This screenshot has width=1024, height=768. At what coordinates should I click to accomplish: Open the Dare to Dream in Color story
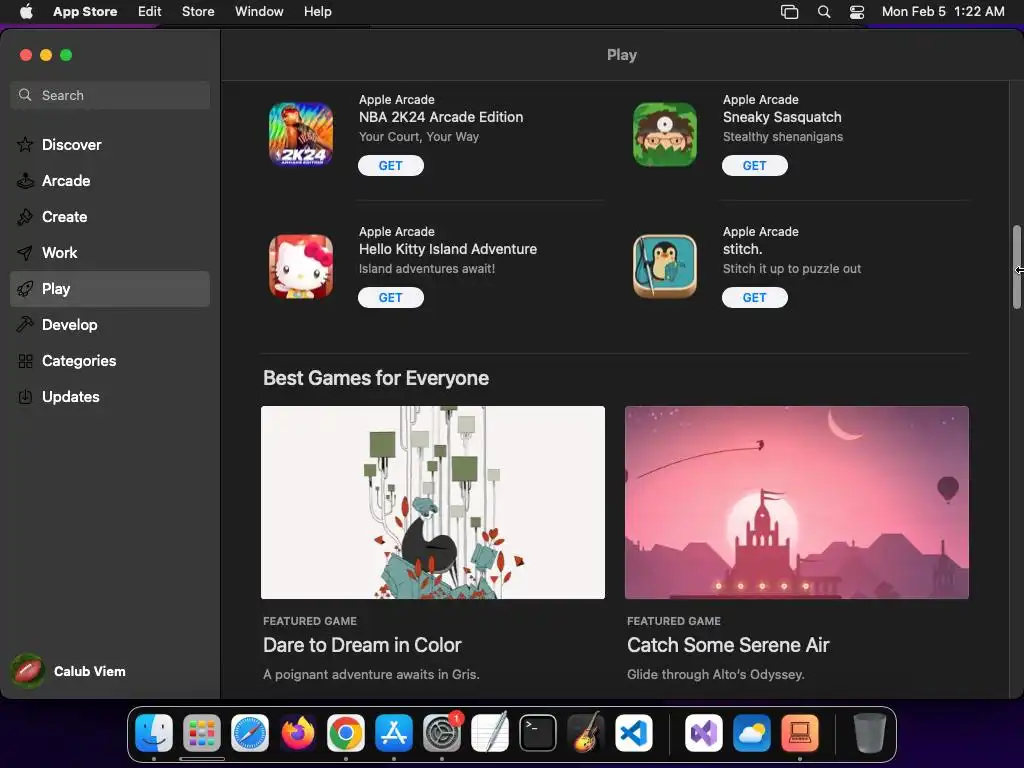pyautogui.click(x=362, y=645)
